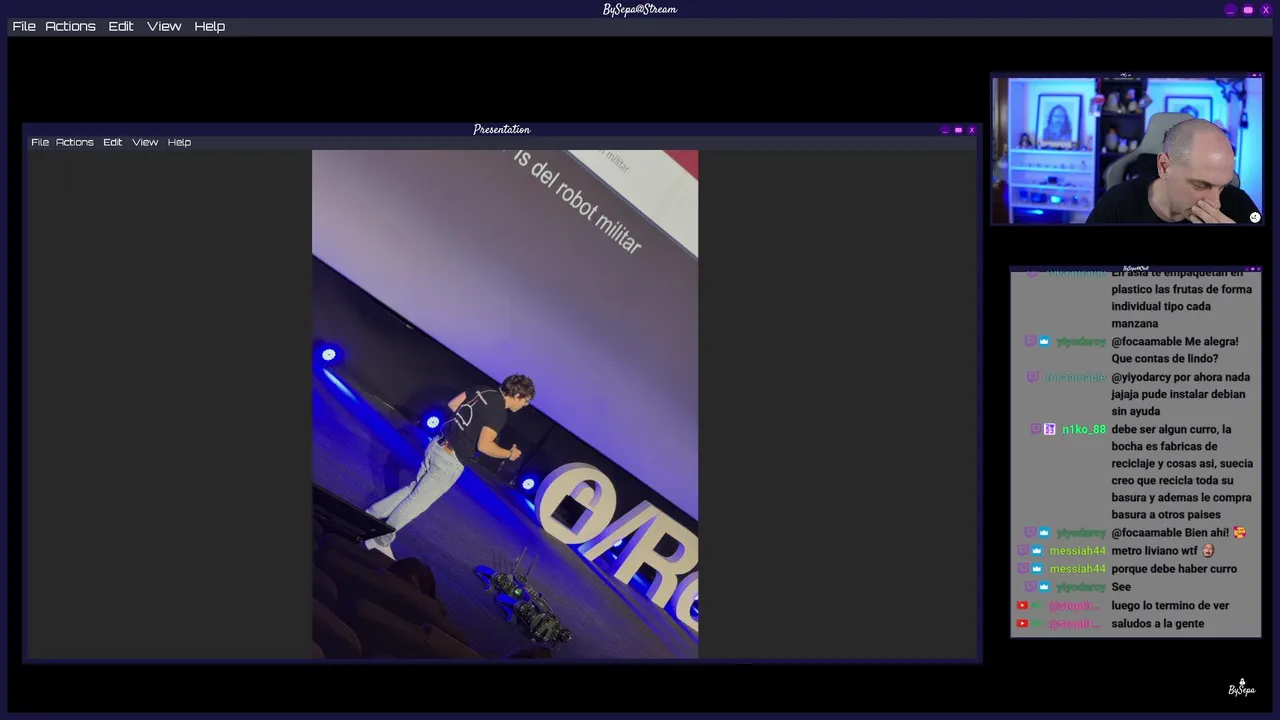Screen dimensions: 1280x720
Task: Minimize the Presentation window
Action: tap(945, 130)
